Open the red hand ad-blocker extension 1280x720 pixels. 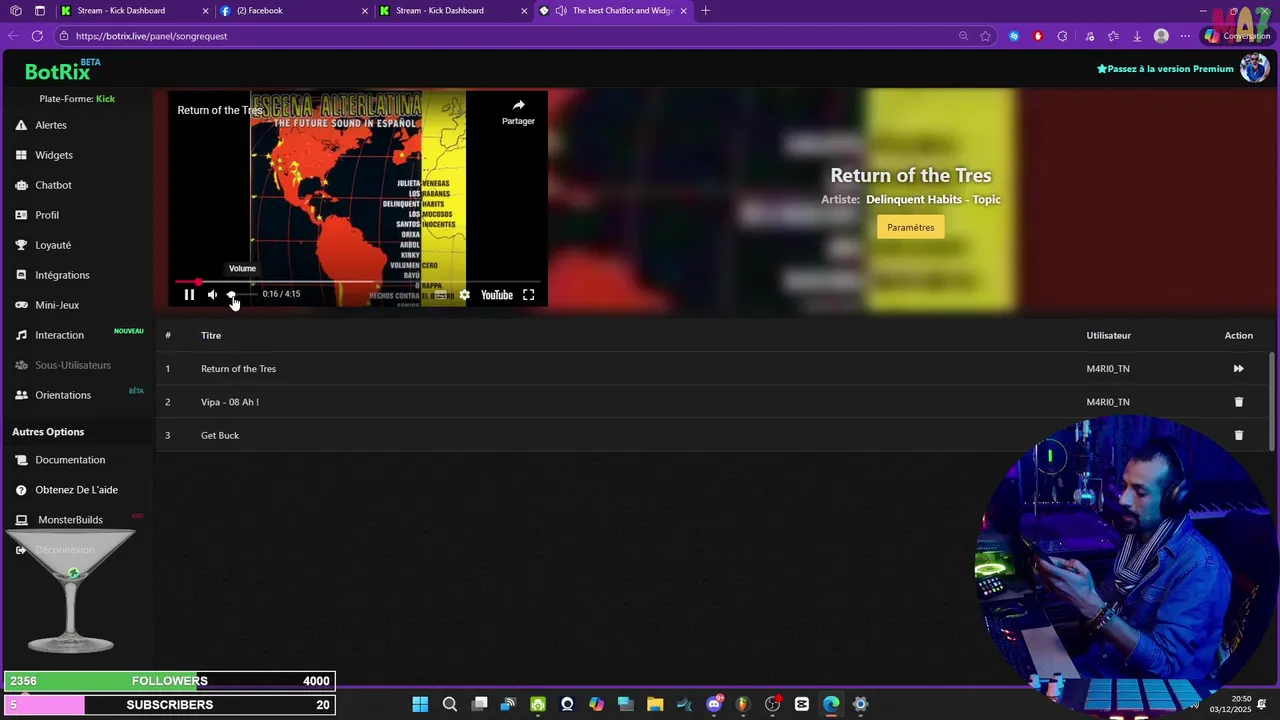1038,36
